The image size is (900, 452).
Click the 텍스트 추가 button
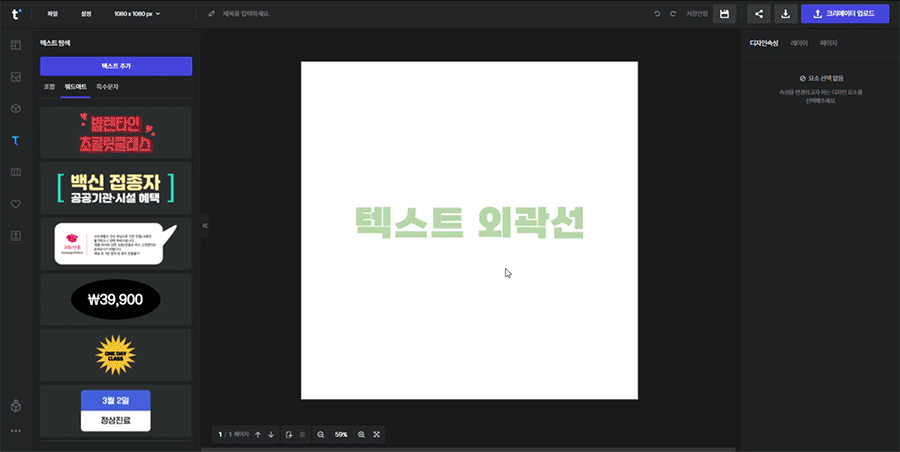pos(116,66)
